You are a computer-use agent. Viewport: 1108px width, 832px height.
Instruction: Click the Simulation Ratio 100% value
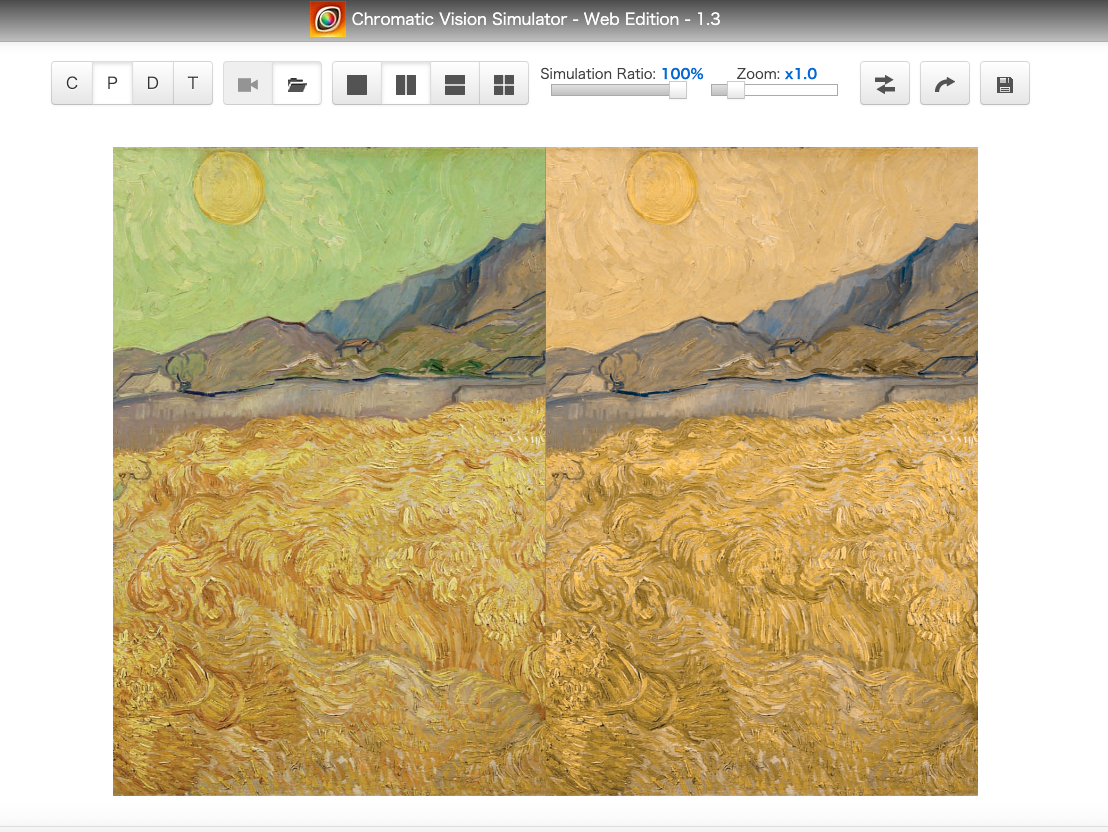point(682,74)
